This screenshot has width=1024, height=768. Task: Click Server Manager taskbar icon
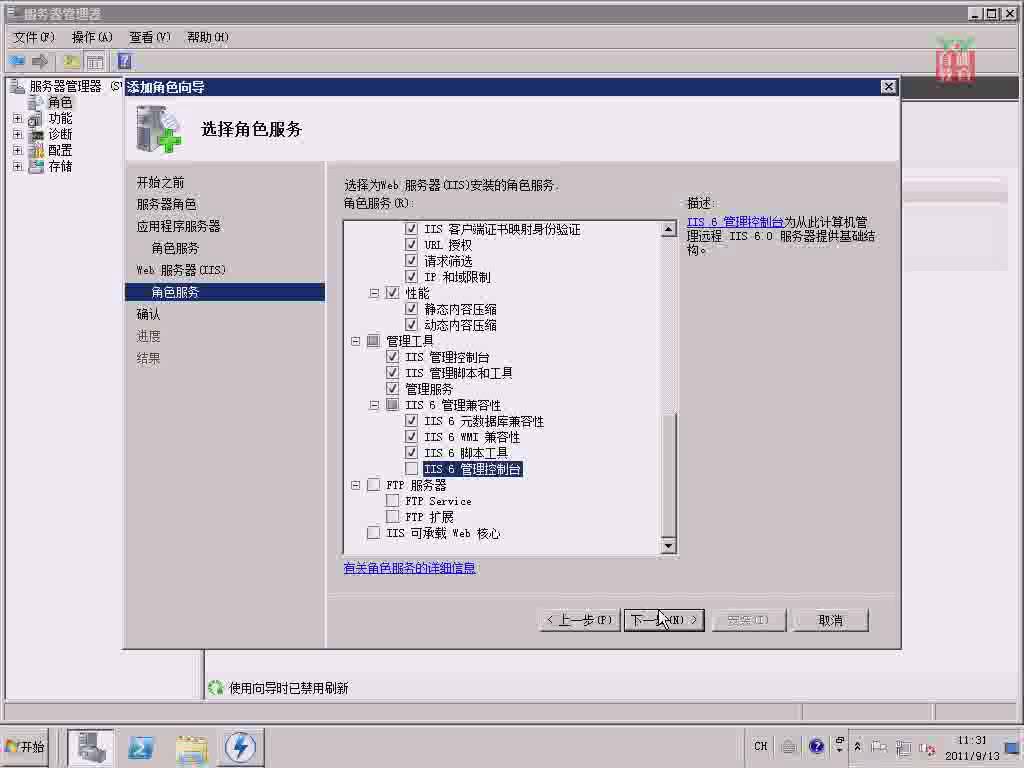[91, 748]
